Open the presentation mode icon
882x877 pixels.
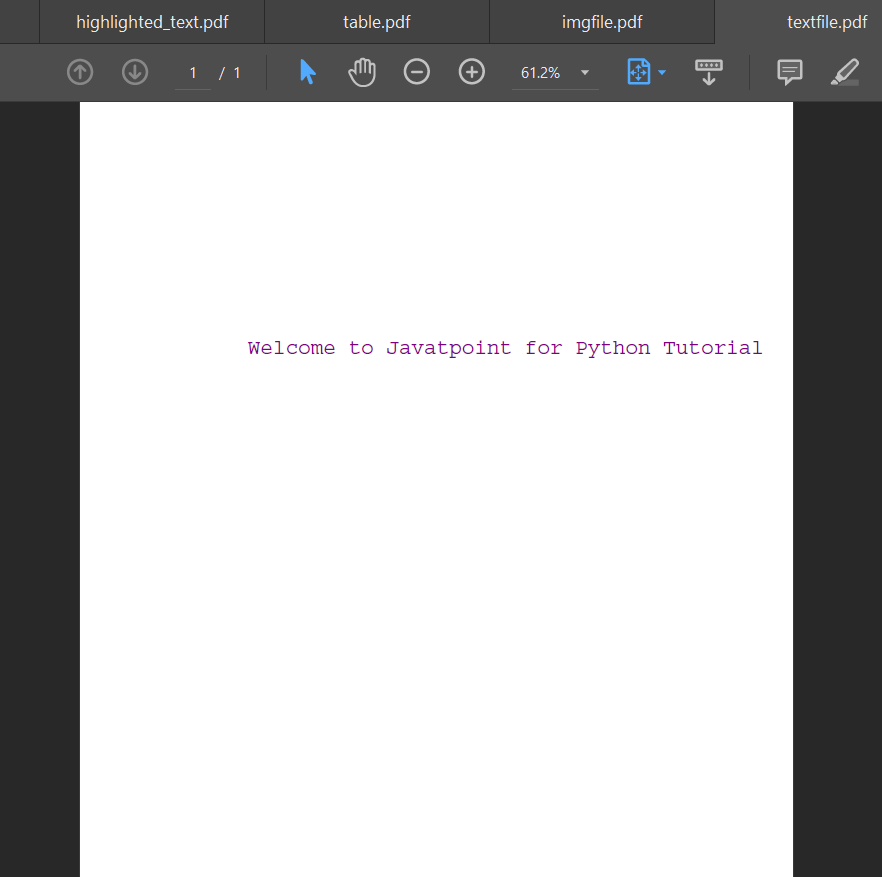[x=709, y=71]
